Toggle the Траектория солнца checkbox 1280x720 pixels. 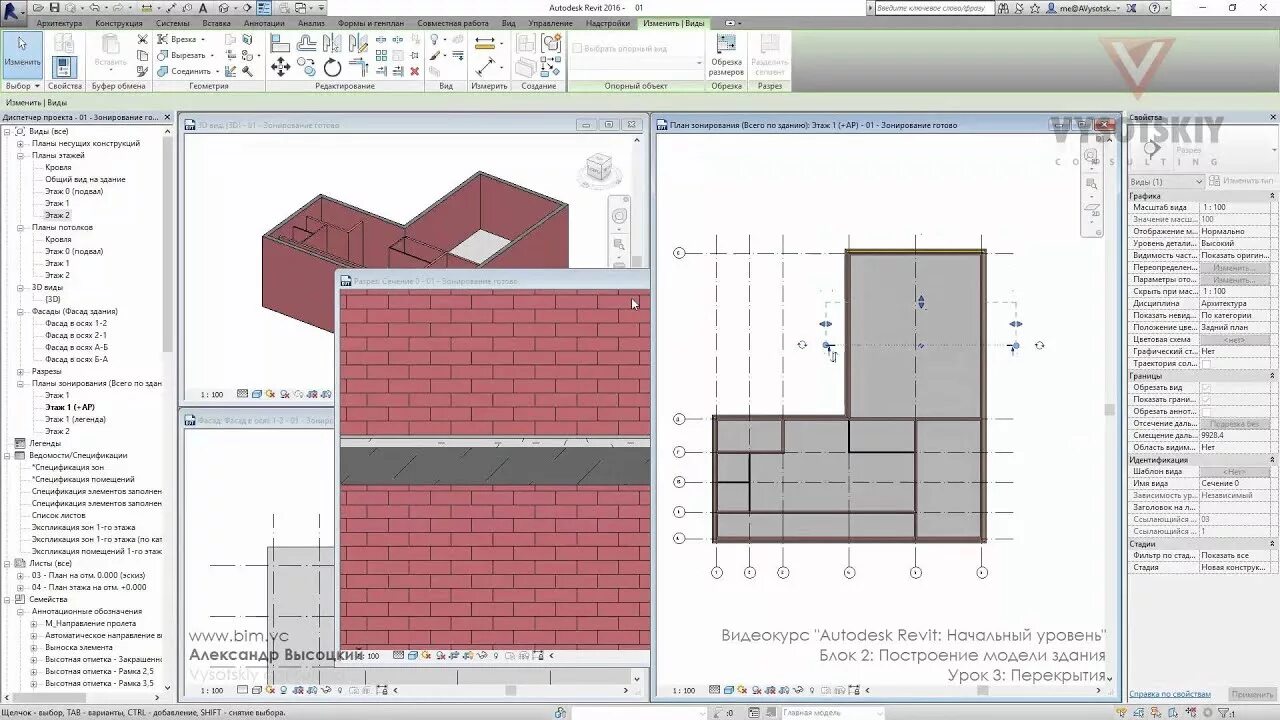pos(1206,363)
